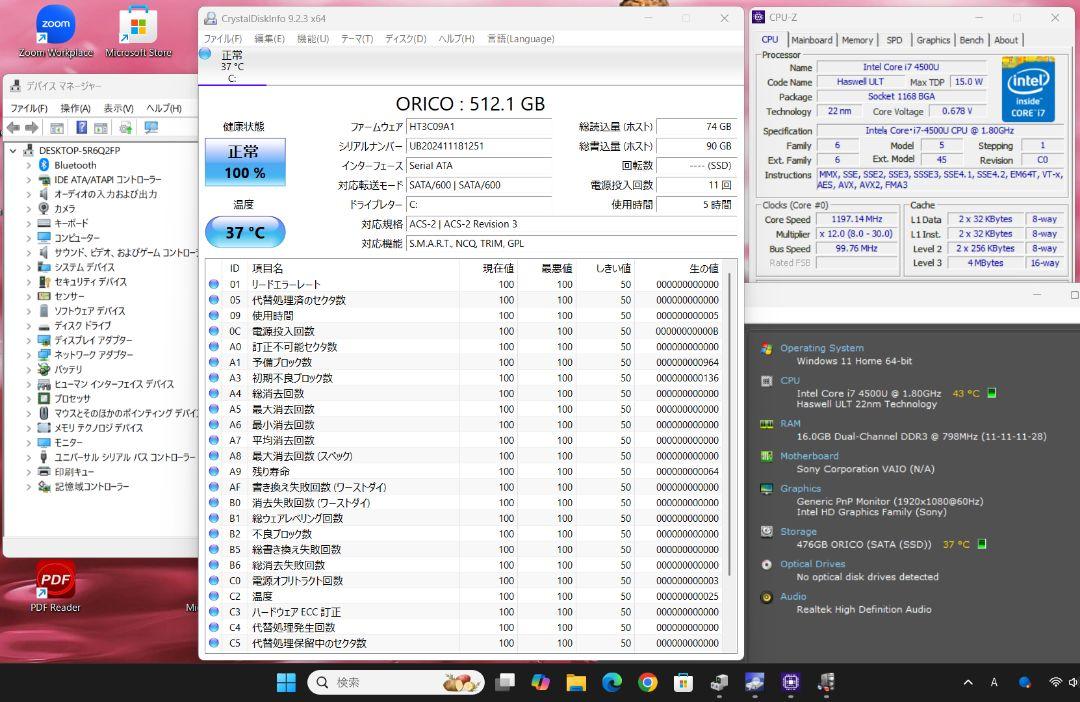This screenshot has height=702, width=1080.
Task: Open Device Manager 表示(V) menu
Action: (x=118, y=108)
